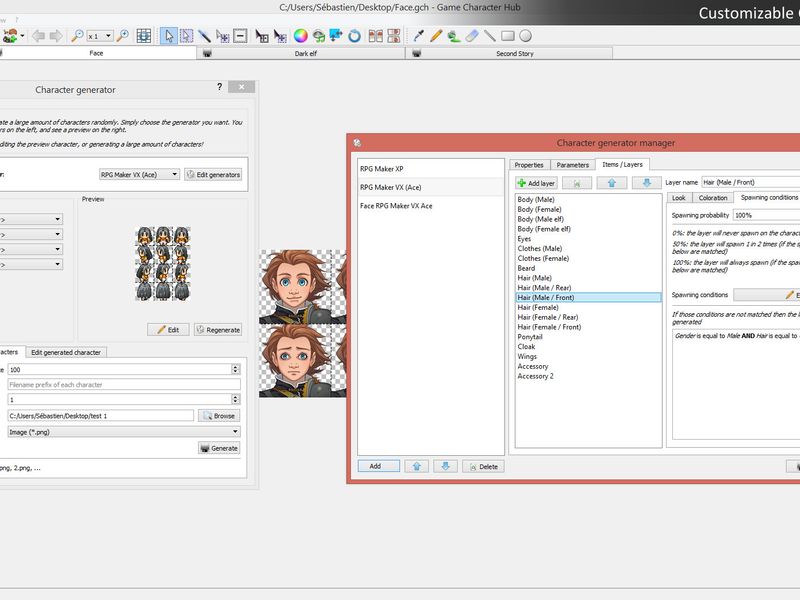
Task: Click the blue rotate icon
Action: (x=354, y=36)
